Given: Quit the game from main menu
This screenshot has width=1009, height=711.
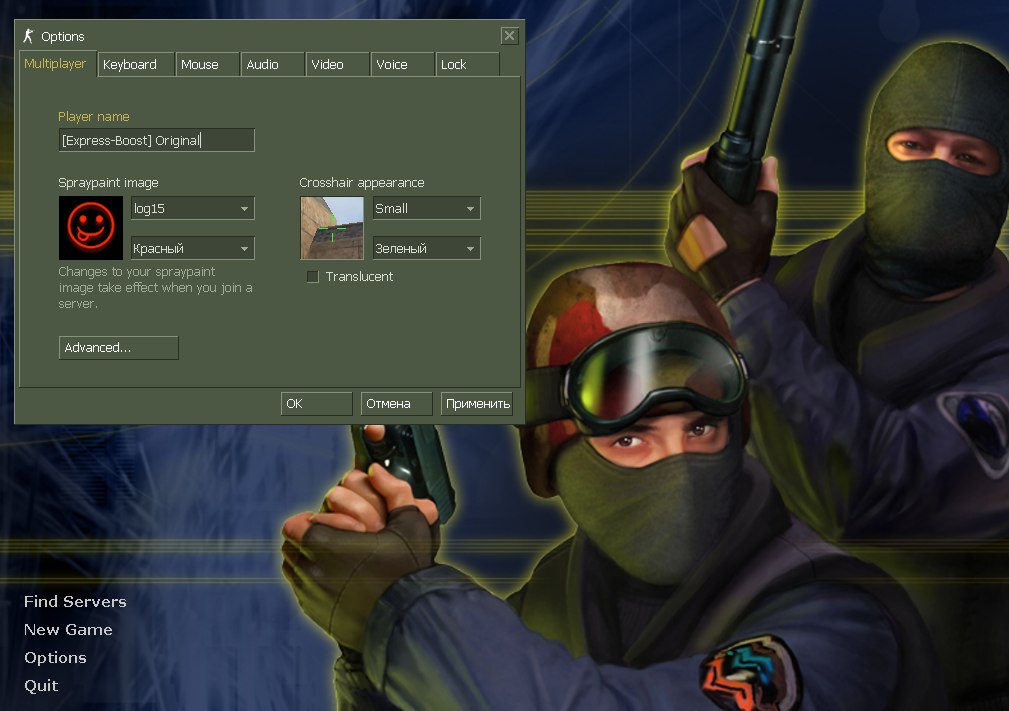Looking at the screenshot, I should 41,686.
